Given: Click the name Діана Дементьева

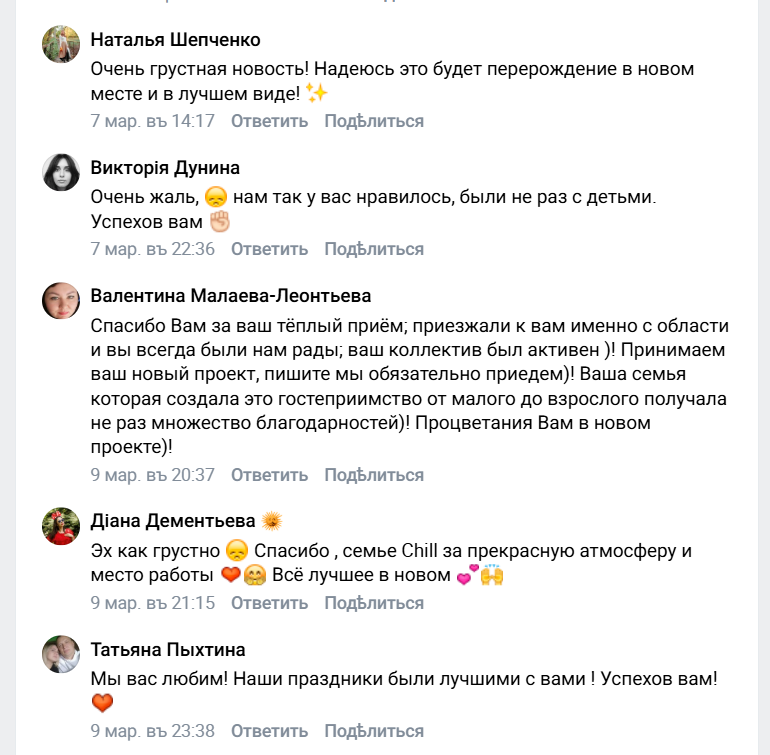Looking at the screenshot, I should click(x=172, y=521).
